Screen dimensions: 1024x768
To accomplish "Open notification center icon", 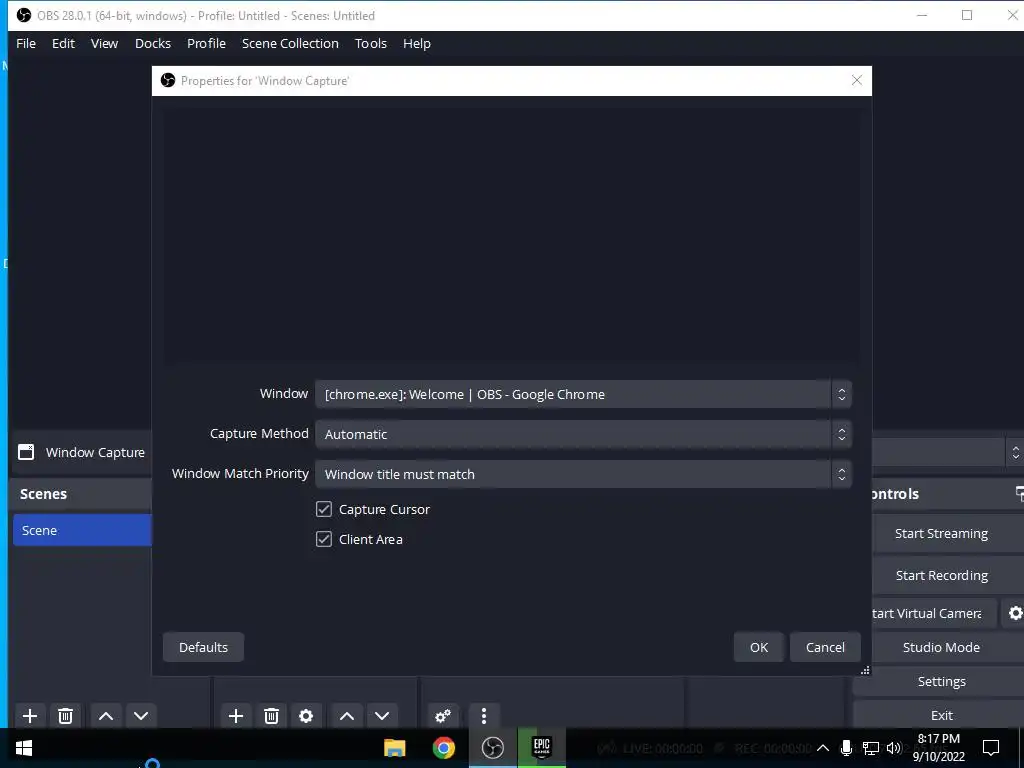I will point(991,748).
